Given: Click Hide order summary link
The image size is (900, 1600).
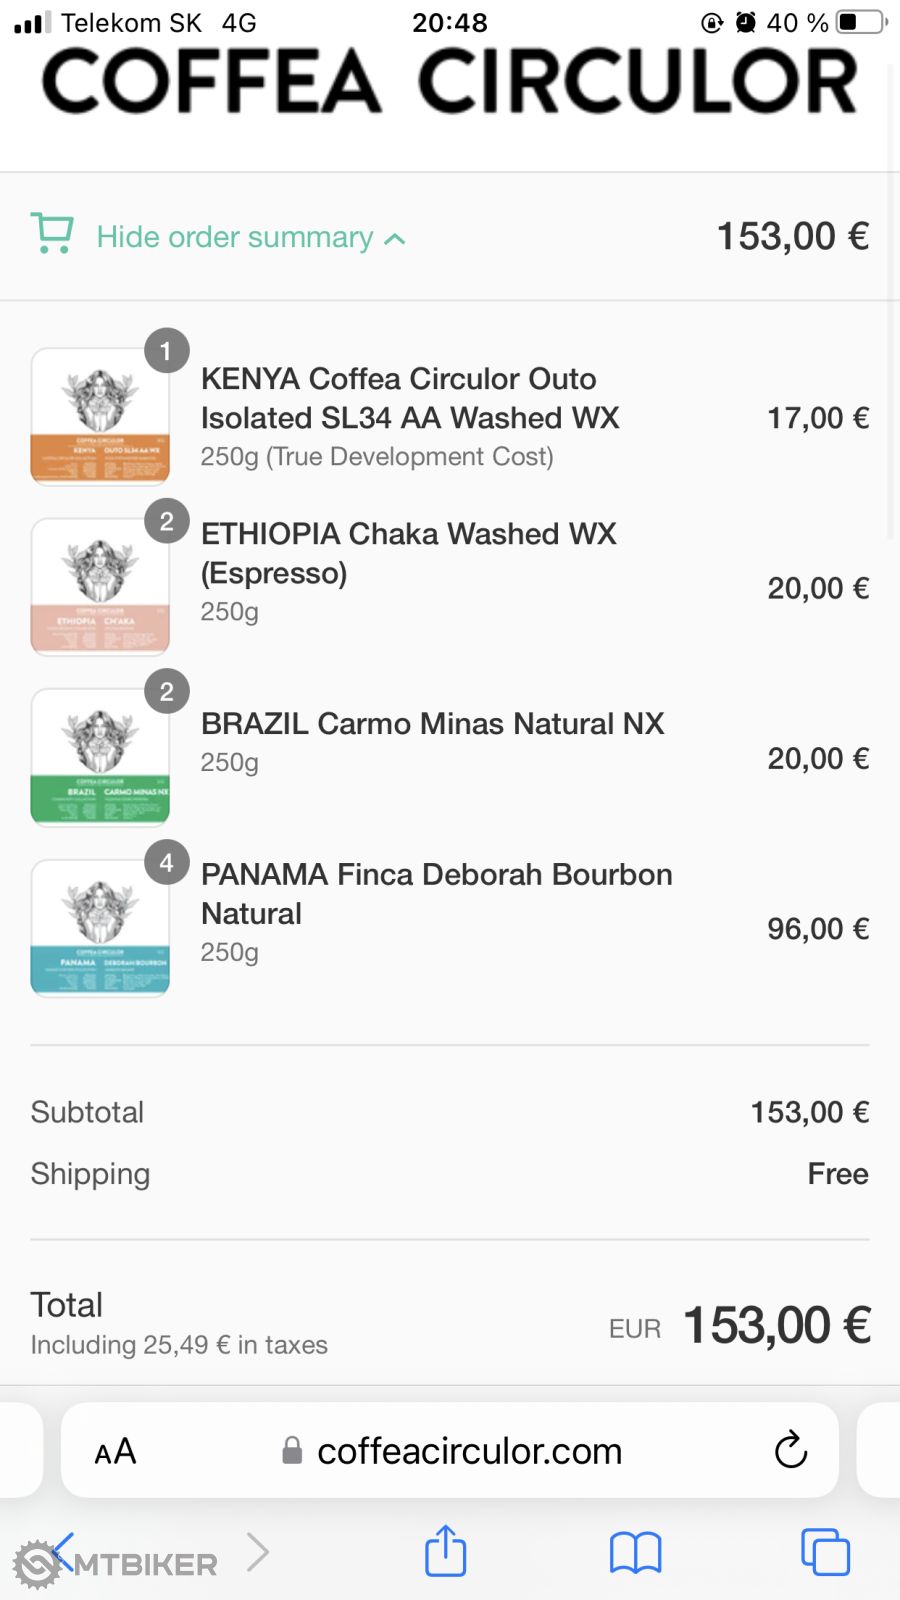Looking at the screenshot, I should (234, 237).
